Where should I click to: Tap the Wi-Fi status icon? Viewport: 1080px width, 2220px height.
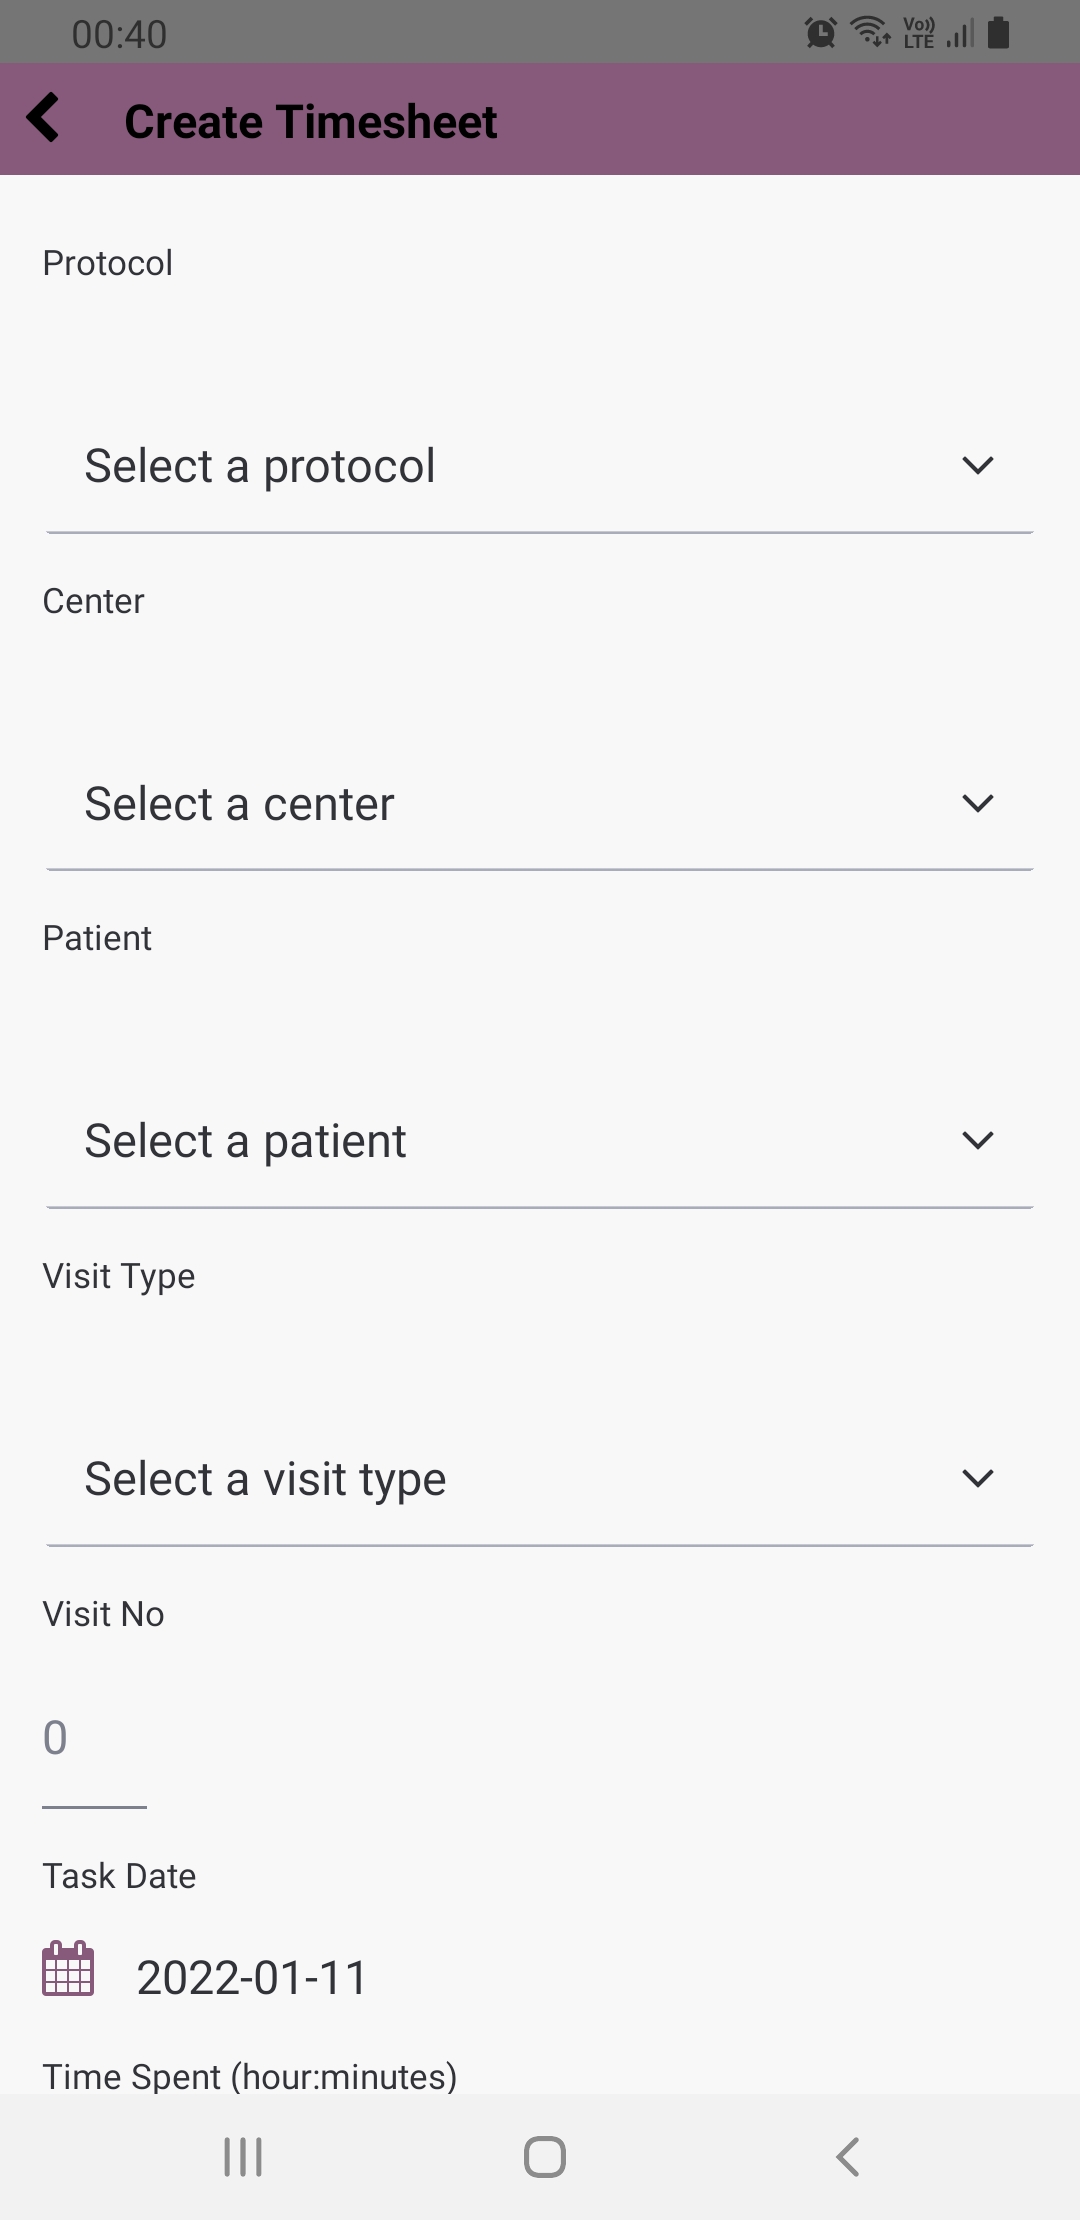tap(871, 32)
